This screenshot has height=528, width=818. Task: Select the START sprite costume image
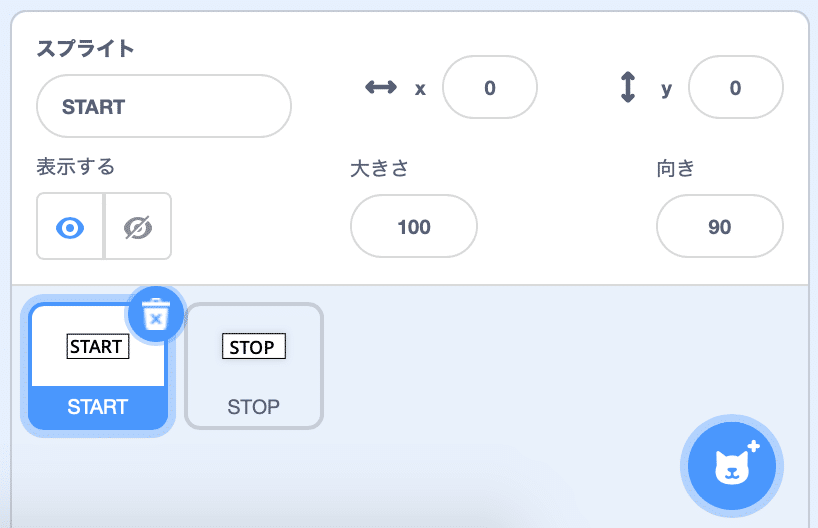pos(98,346)
